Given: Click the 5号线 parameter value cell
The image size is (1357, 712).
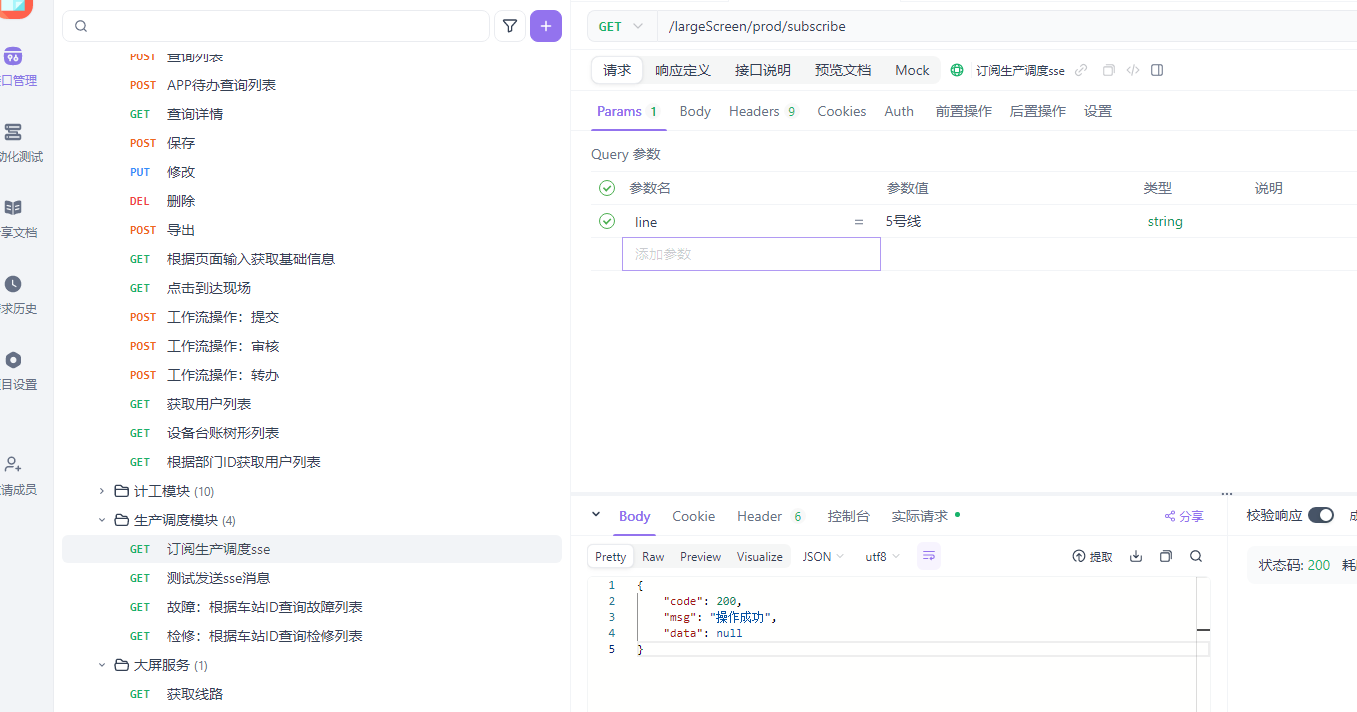Looking at the screenshot, I should coord(1008,221).
